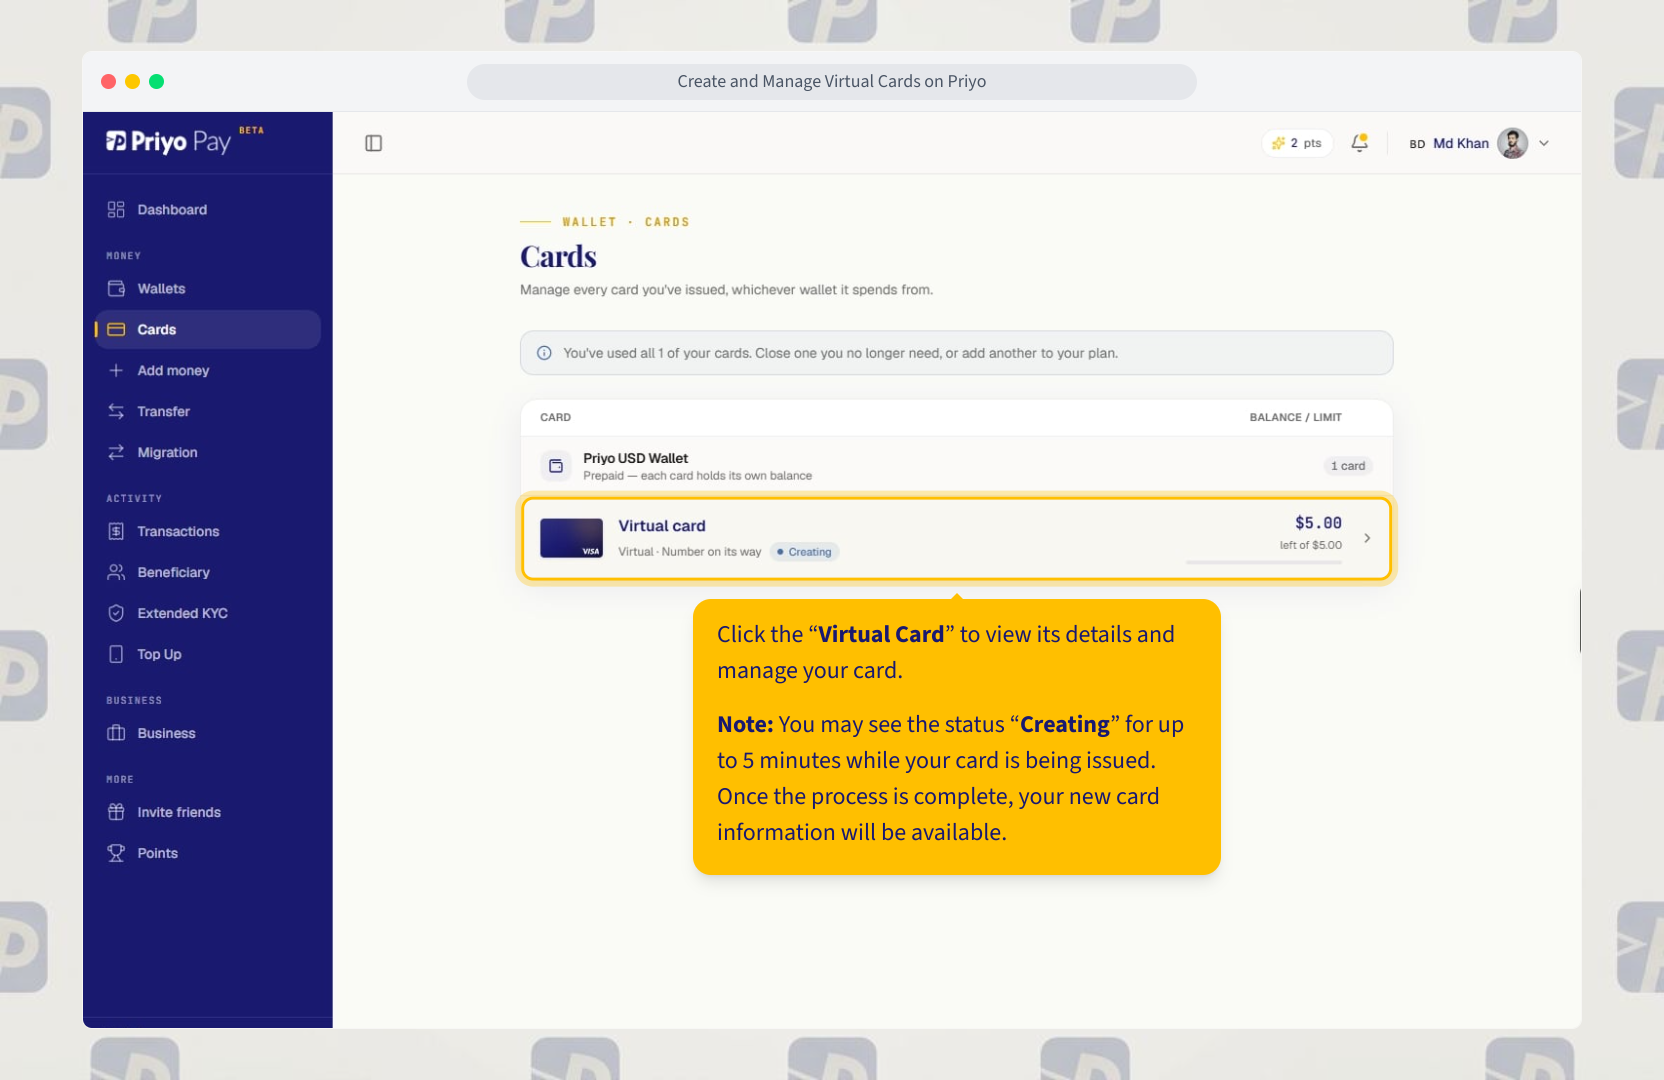The width and height of the screenshot is (1664, 1080).
Task: Click the Business briefcase icon
Action: coord(116,733)
